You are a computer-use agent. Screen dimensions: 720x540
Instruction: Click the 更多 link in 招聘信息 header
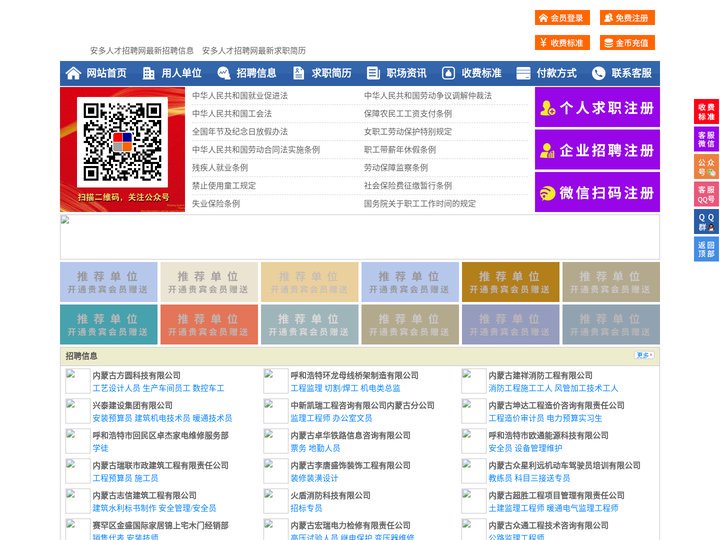[x=645, y=355]
